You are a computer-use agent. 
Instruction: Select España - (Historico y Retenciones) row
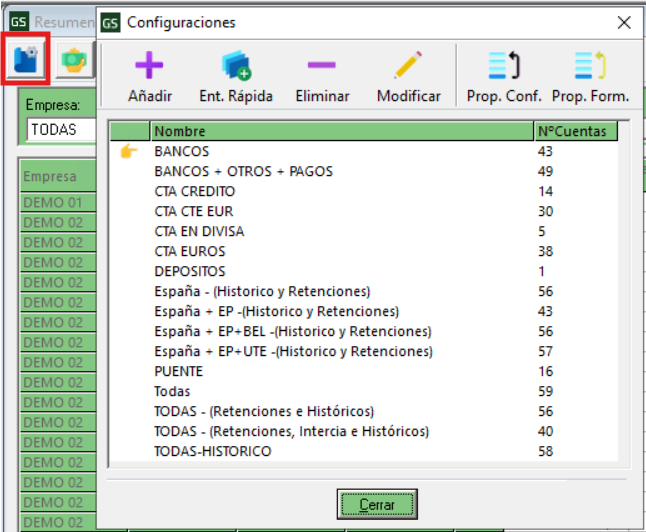pos(364,291)
